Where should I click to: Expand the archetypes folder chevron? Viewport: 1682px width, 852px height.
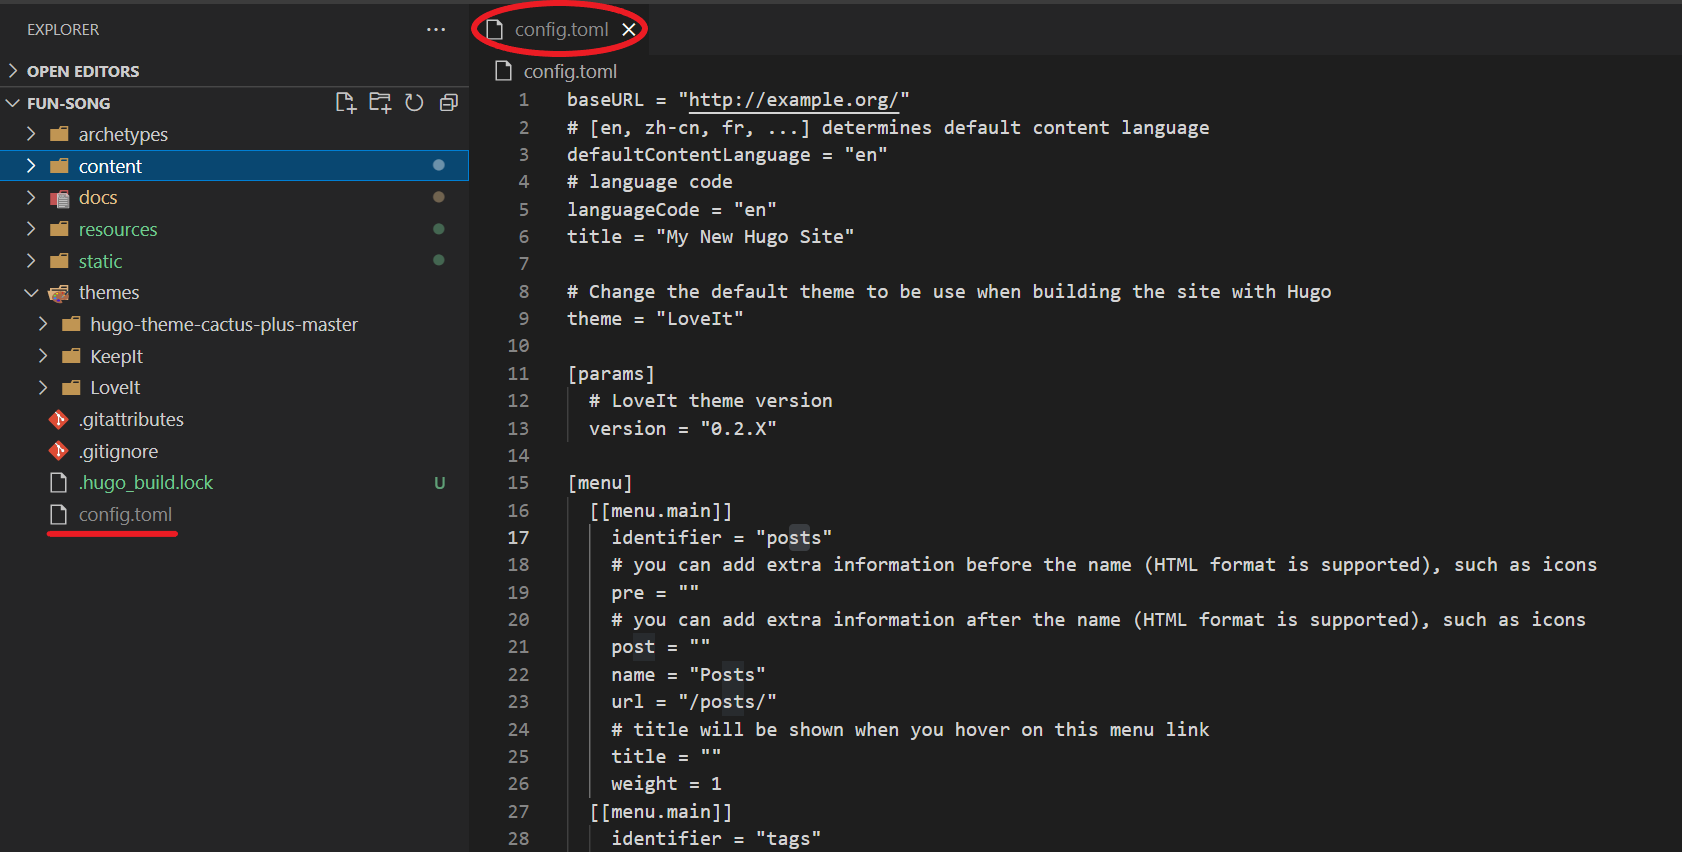point(31,134)
